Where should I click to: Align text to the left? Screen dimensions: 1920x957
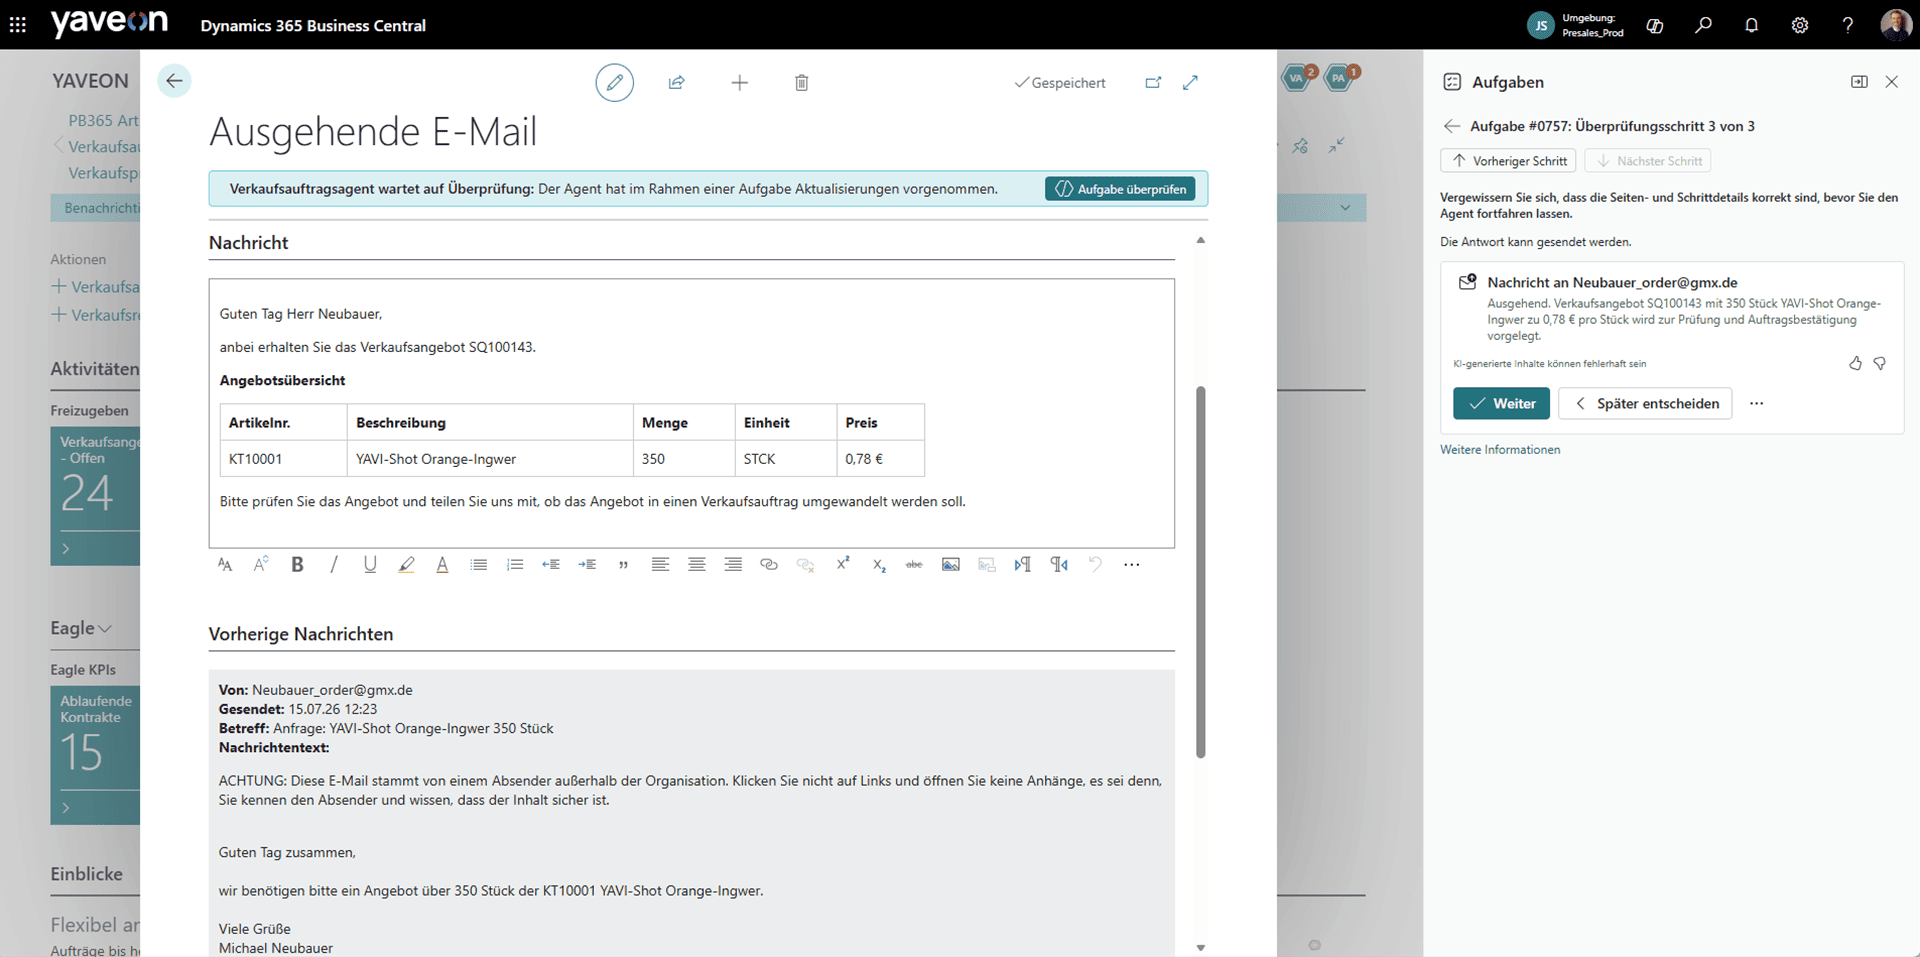tap(660, 565)
